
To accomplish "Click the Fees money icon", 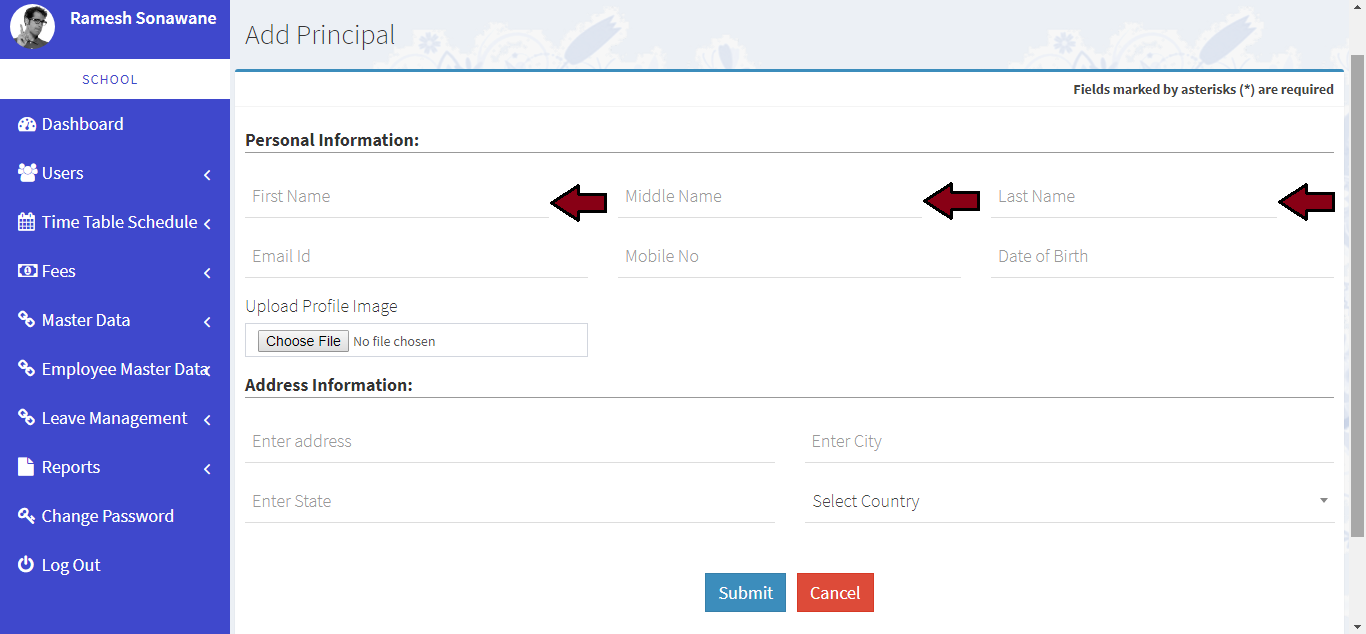I will [x=27, y=271].
